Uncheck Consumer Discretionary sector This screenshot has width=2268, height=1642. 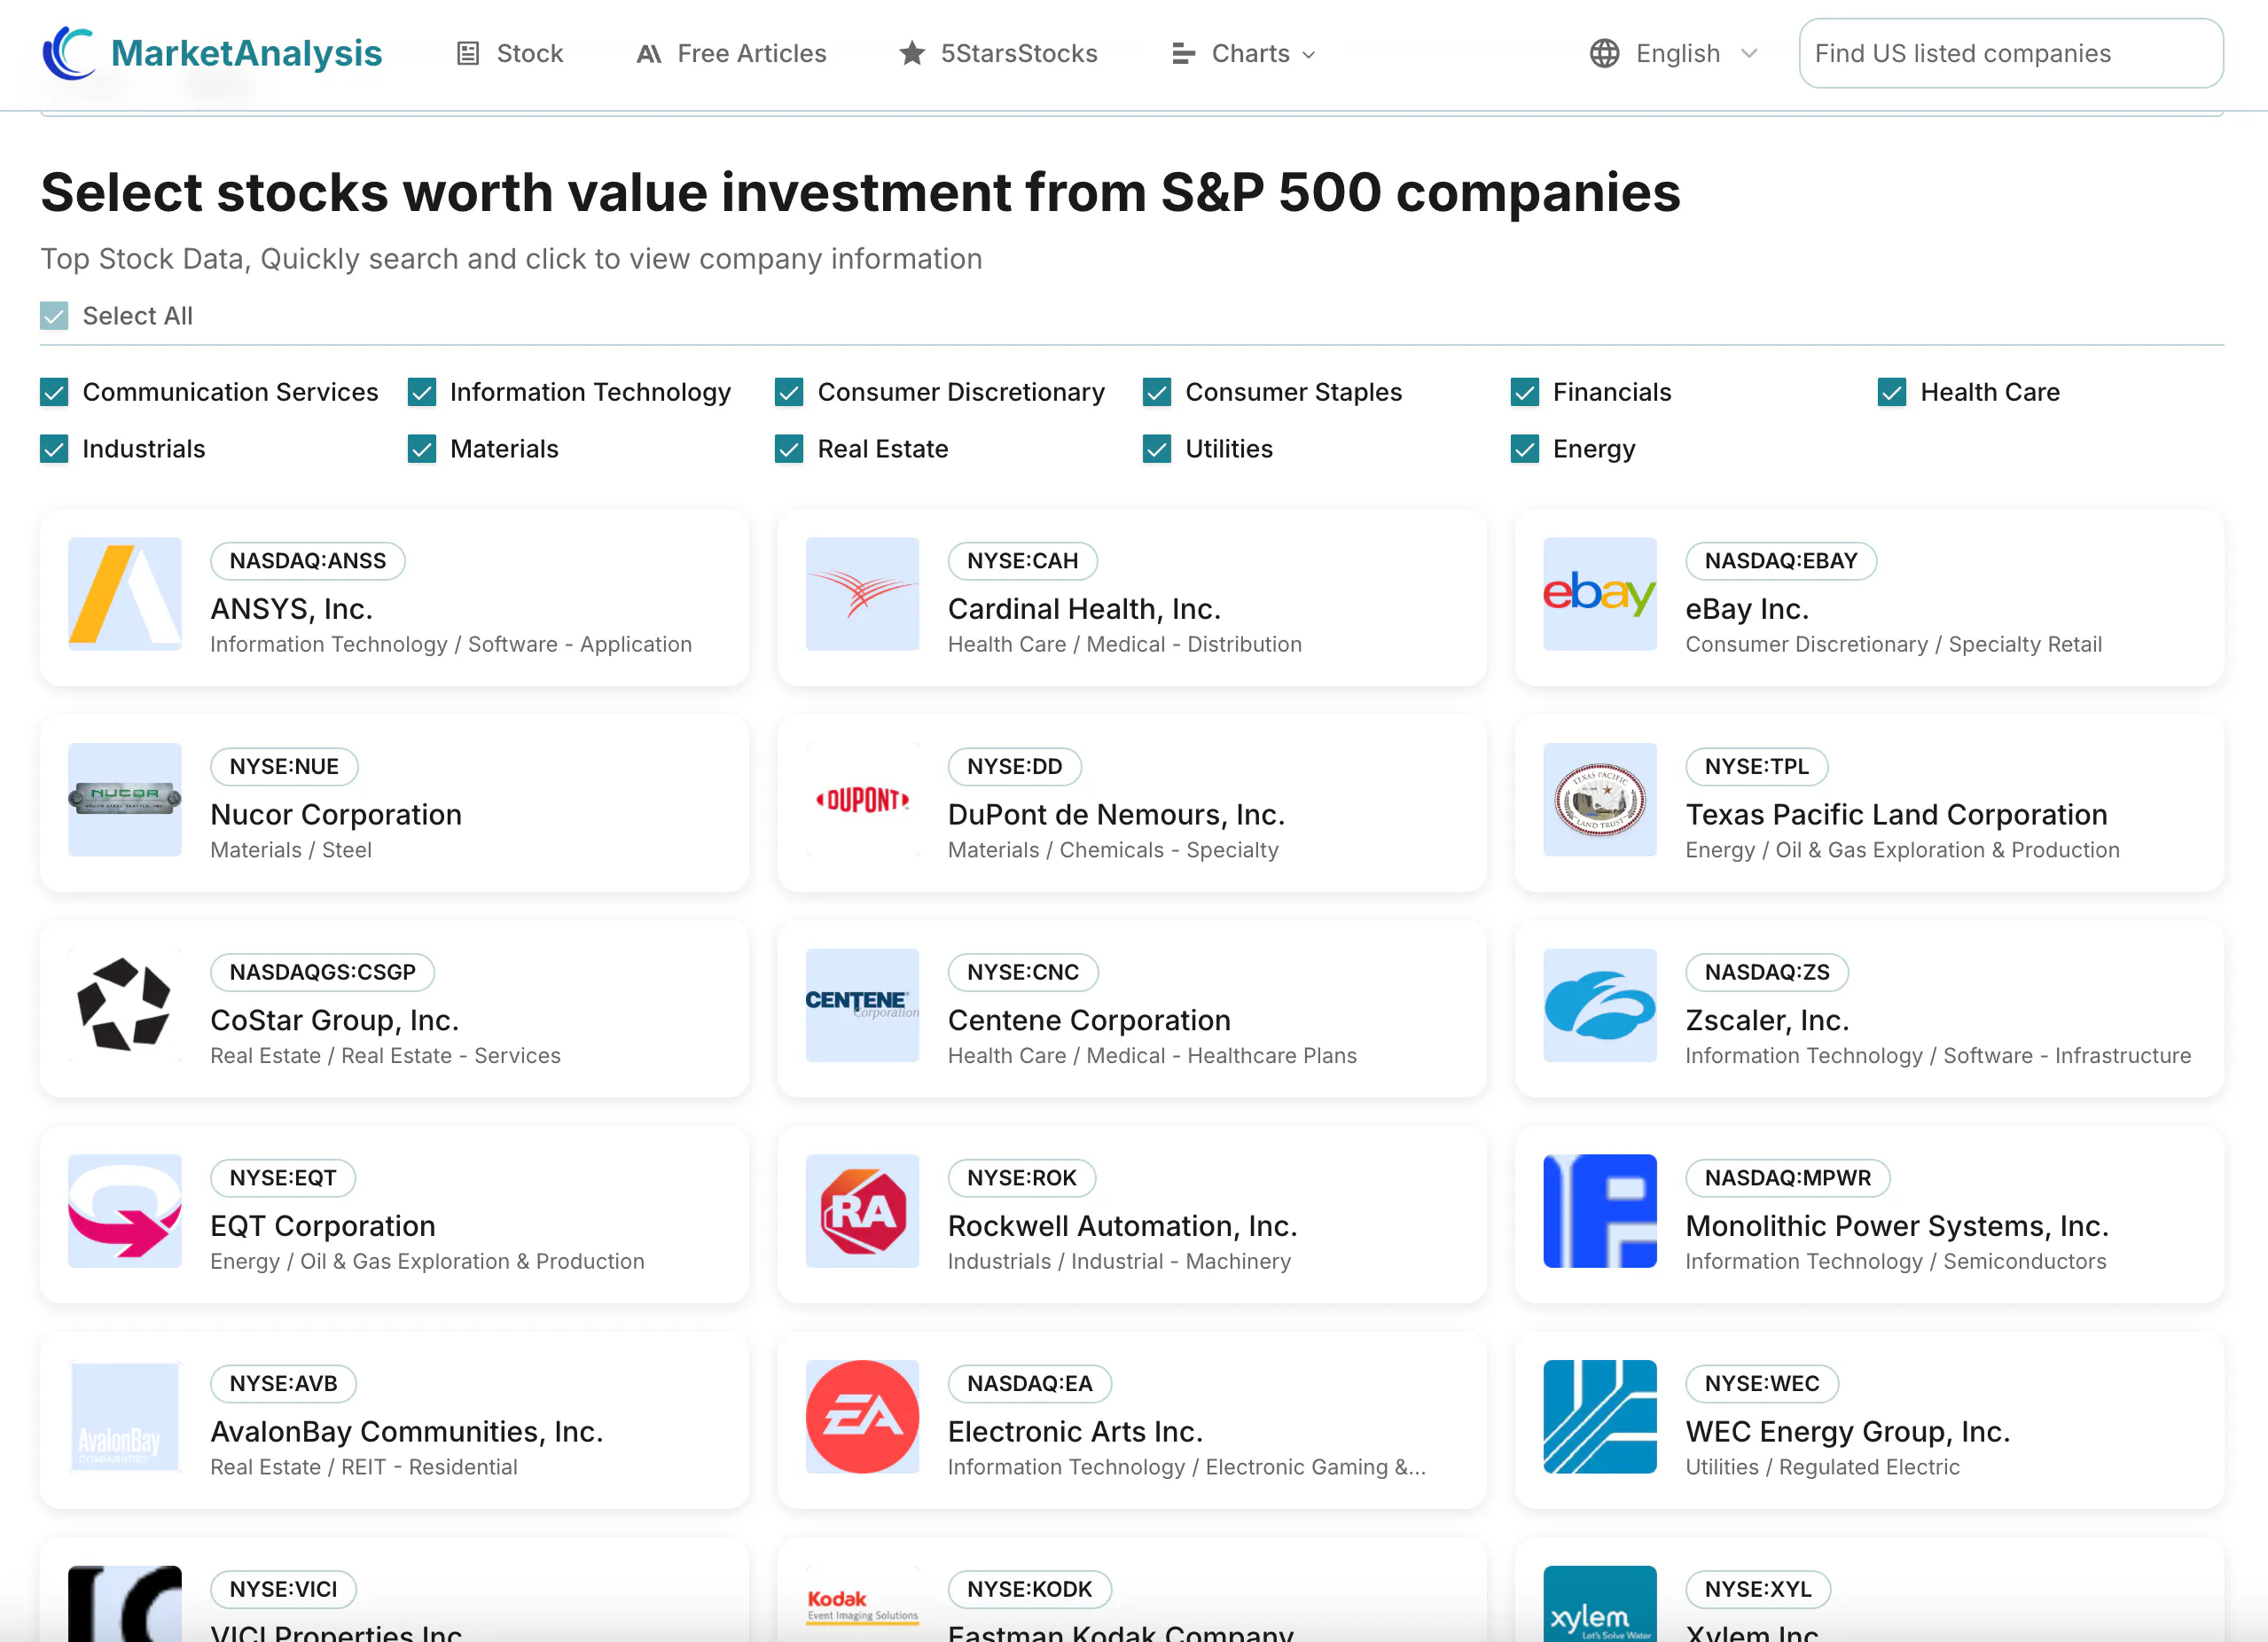coord(789,392)
